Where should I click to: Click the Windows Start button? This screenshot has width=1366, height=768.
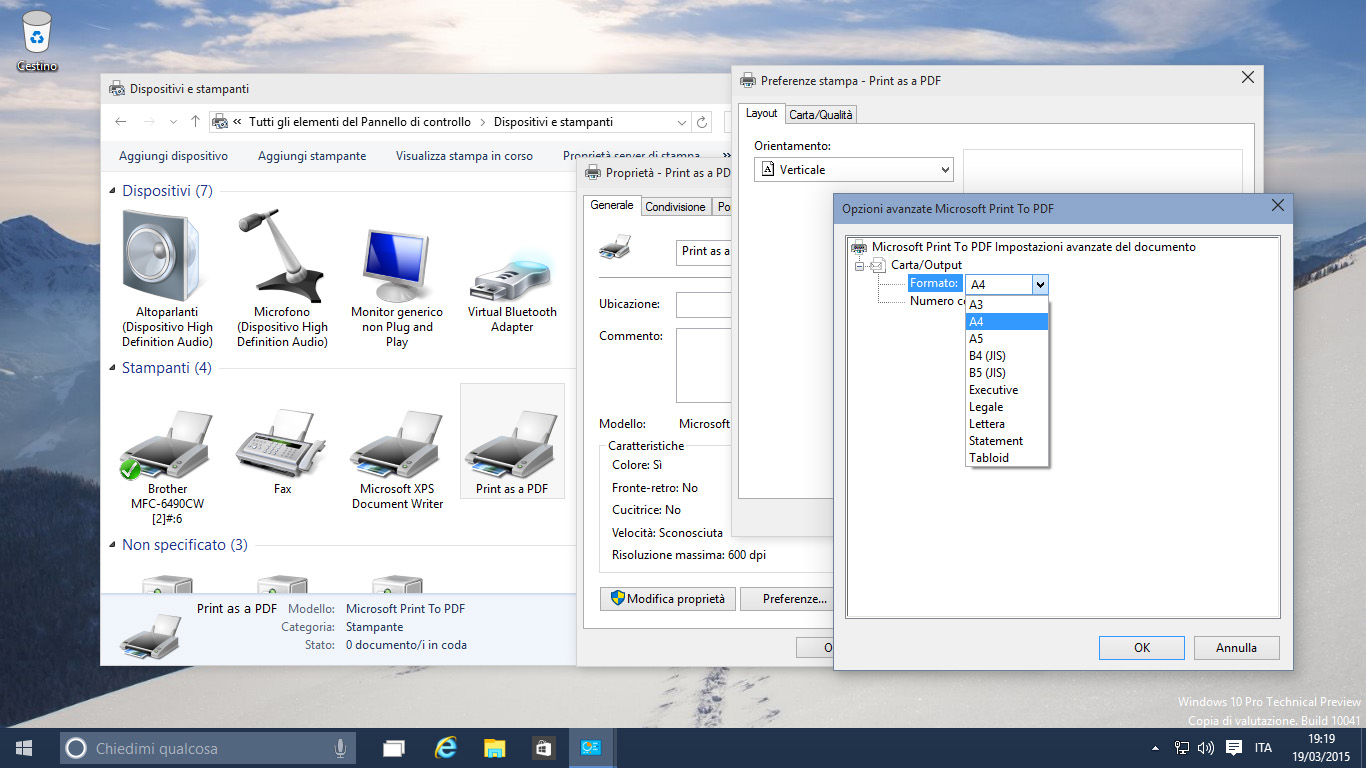click(x=24, y=748)
